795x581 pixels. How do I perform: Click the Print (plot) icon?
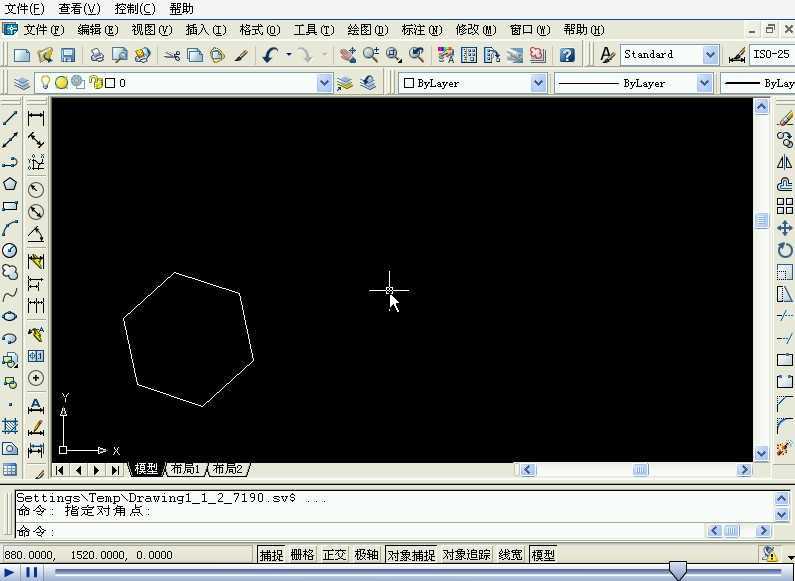tap(97, 55)
